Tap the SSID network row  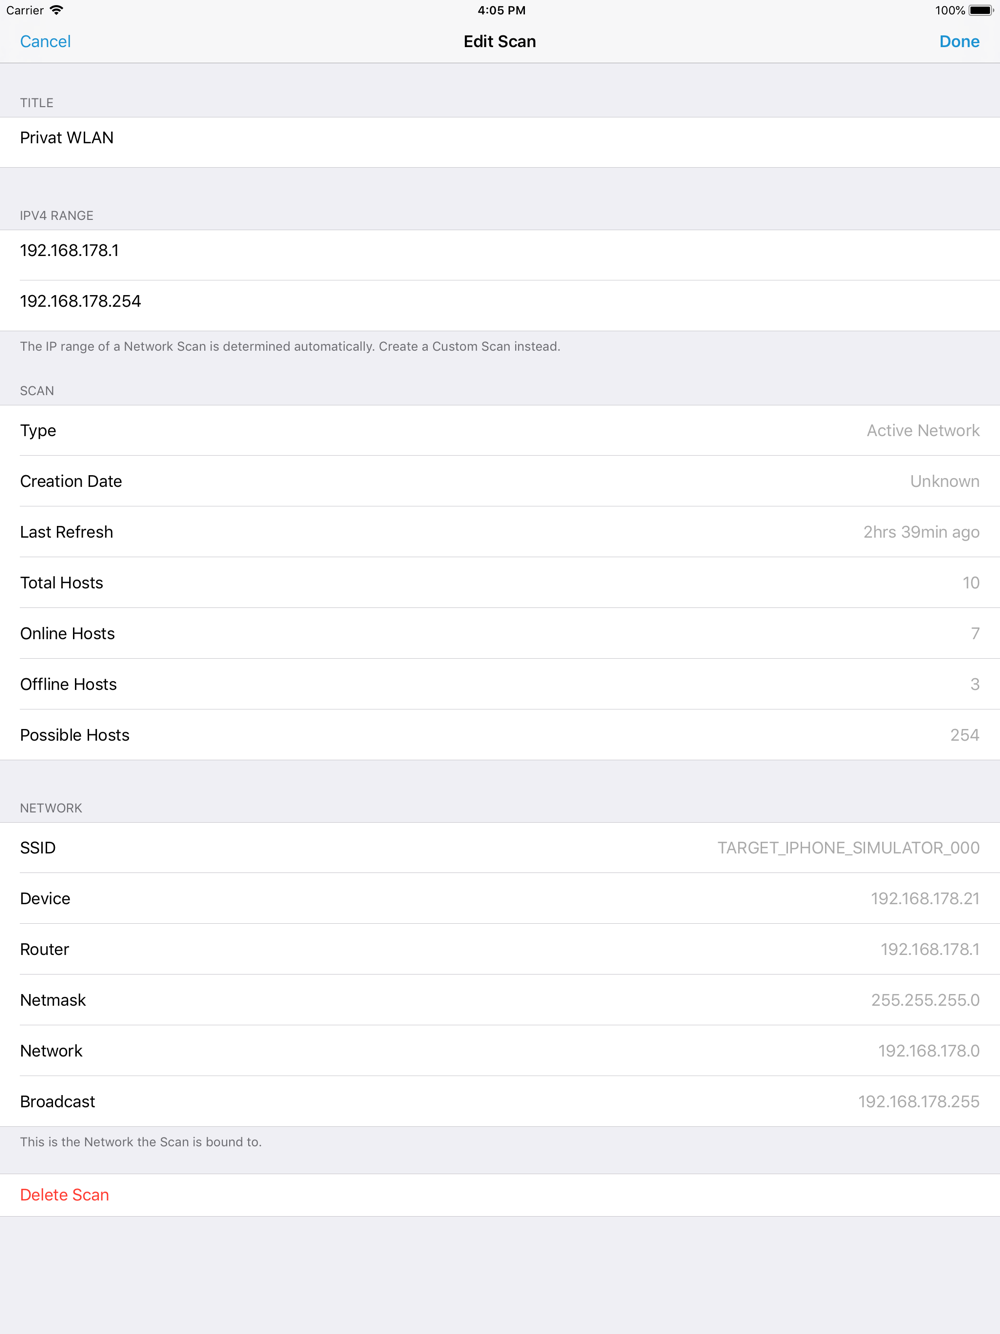click(500, 848)
